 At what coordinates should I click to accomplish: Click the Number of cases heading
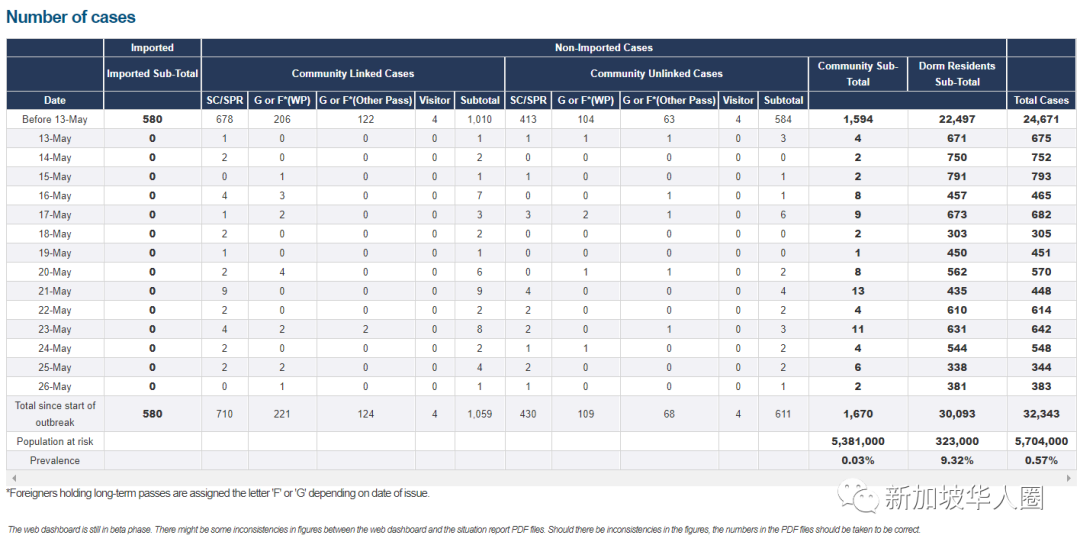click(71, 17)
